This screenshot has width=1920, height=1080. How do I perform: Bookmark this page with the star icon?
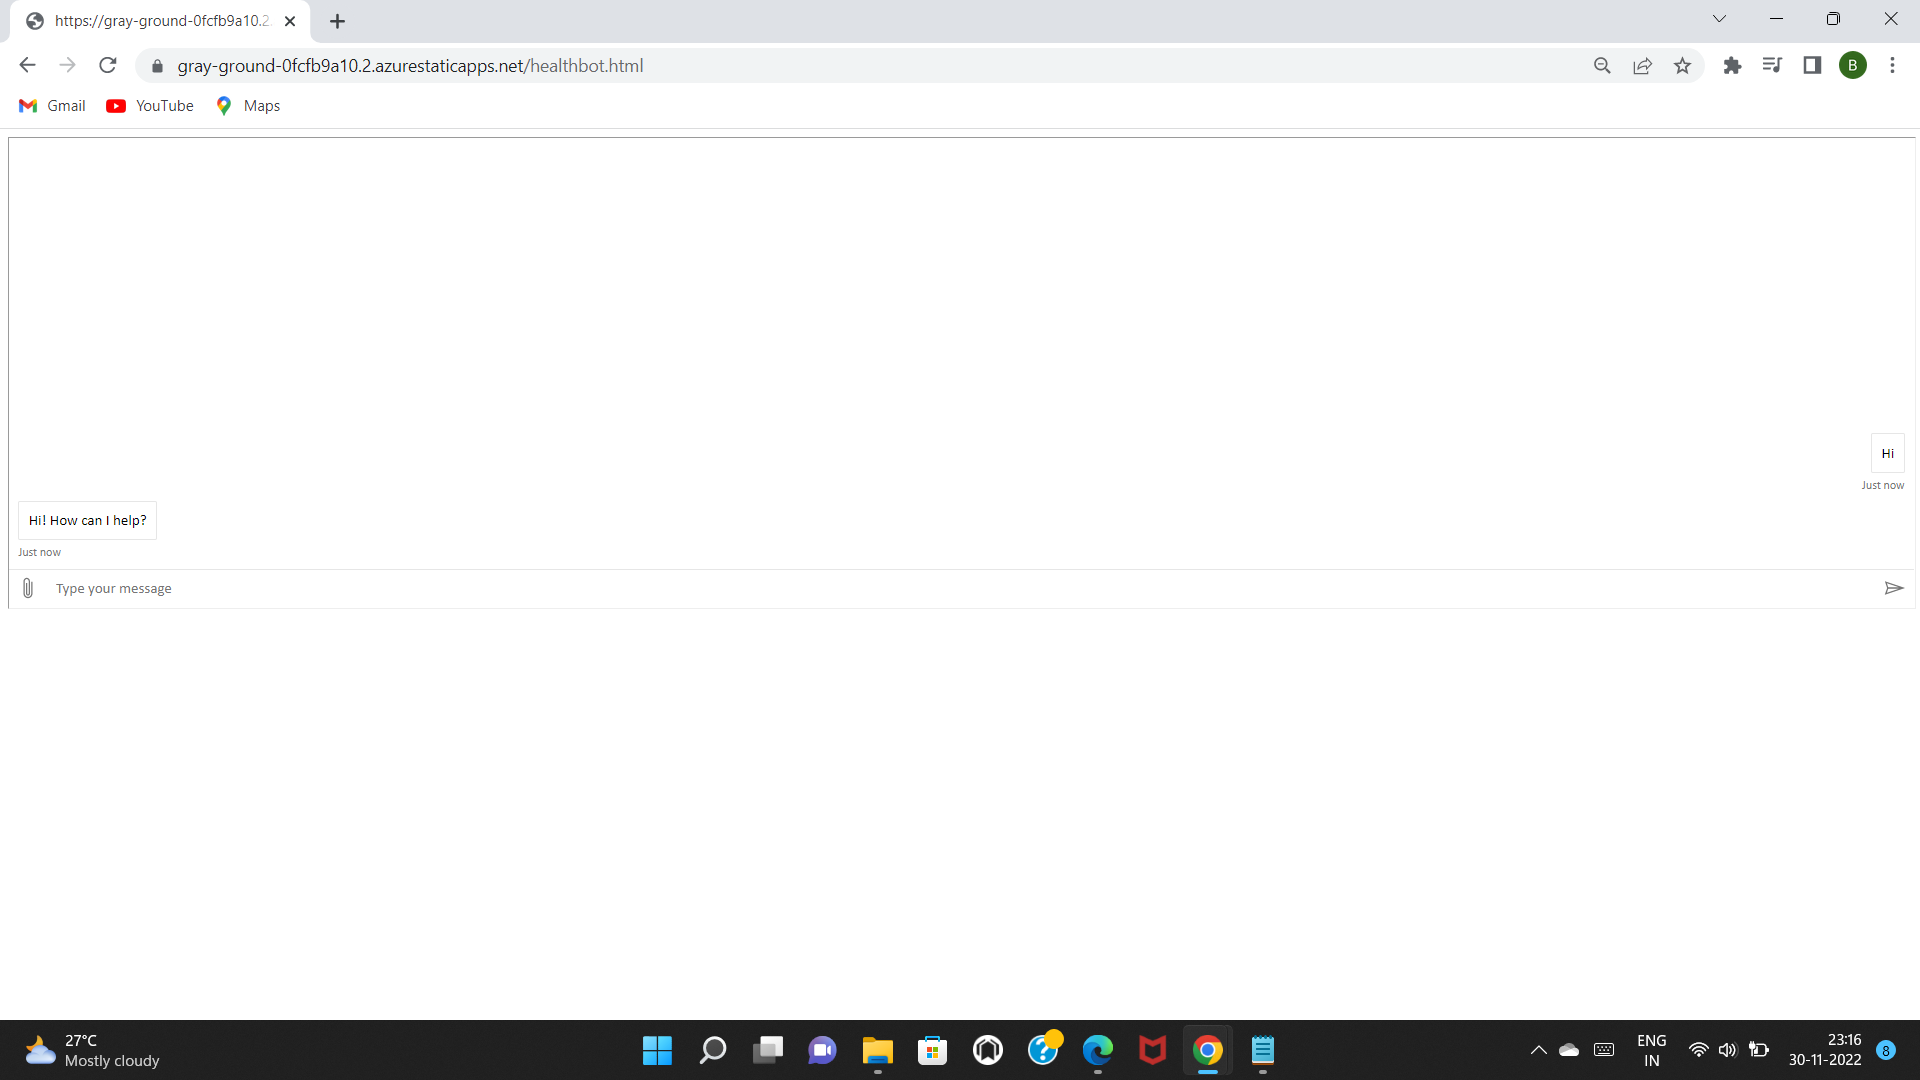click(1682, 65)
